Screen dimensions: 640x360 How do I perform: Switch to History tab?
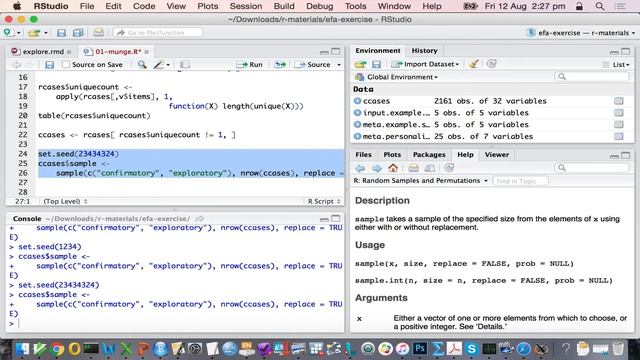(x=424, y=51)
